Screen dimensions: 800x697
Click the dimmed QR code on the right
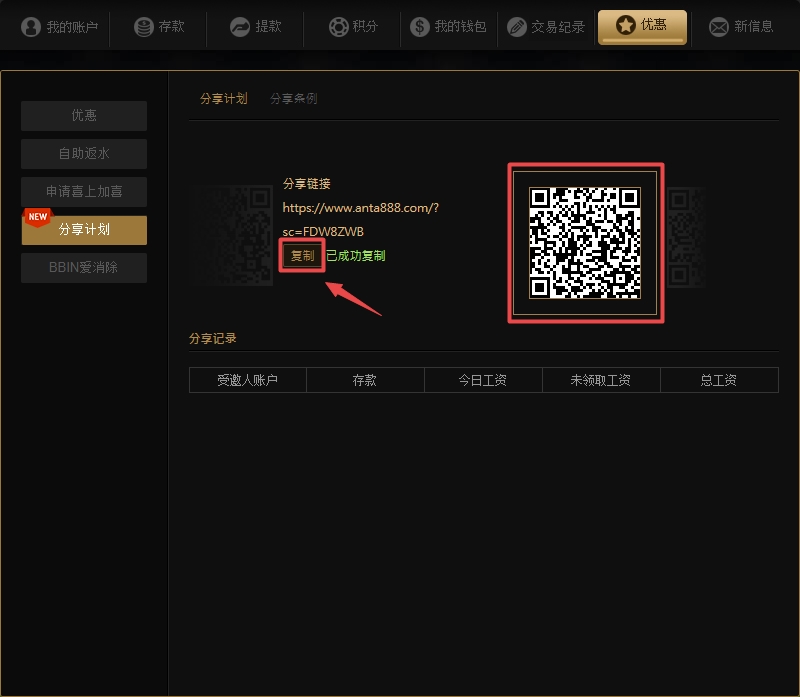pos(687,238)
